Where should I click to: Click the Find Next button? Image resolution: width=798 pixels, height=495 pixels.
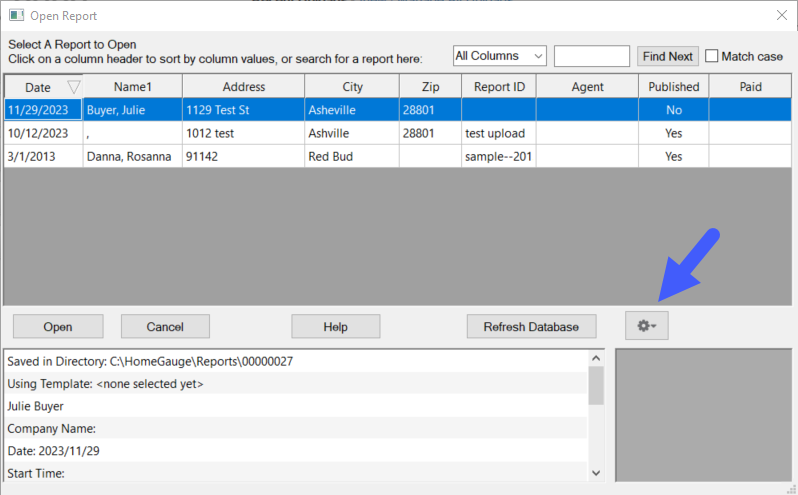[667, 56]
